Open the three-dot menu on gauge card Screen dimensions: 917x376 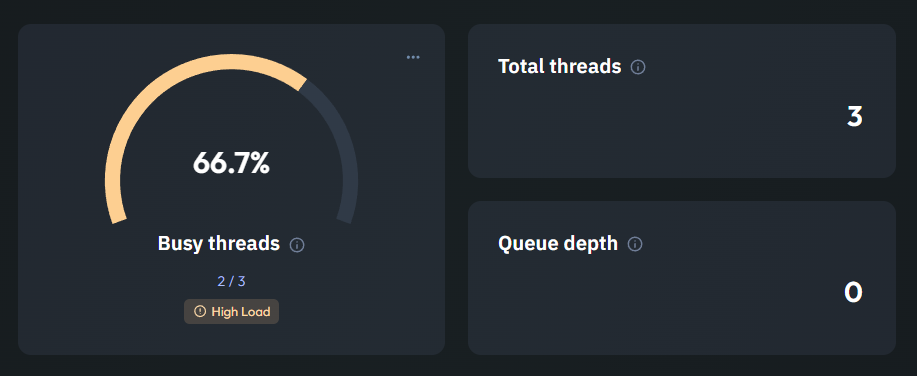click(x=413, y=57)
